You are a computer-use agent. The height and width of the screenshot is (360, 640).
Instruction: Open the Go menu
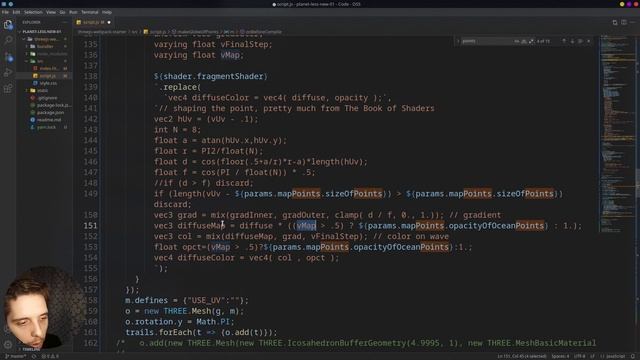pos(62,12)
